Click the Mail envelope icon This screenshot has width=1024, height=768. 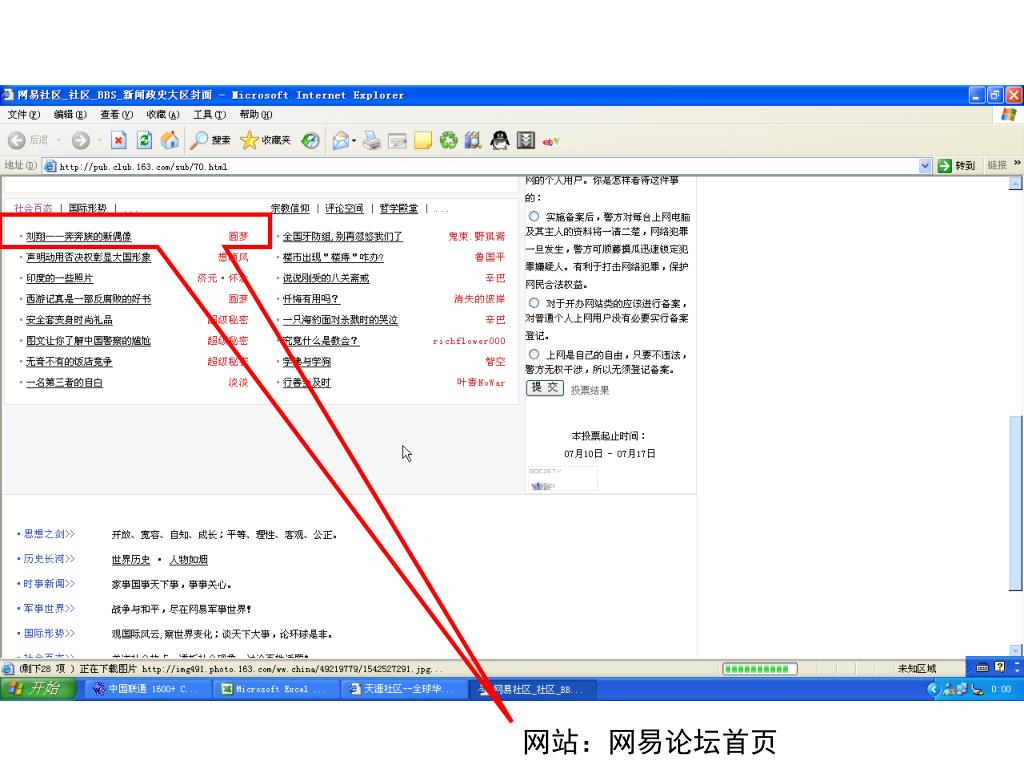point(340,140)
